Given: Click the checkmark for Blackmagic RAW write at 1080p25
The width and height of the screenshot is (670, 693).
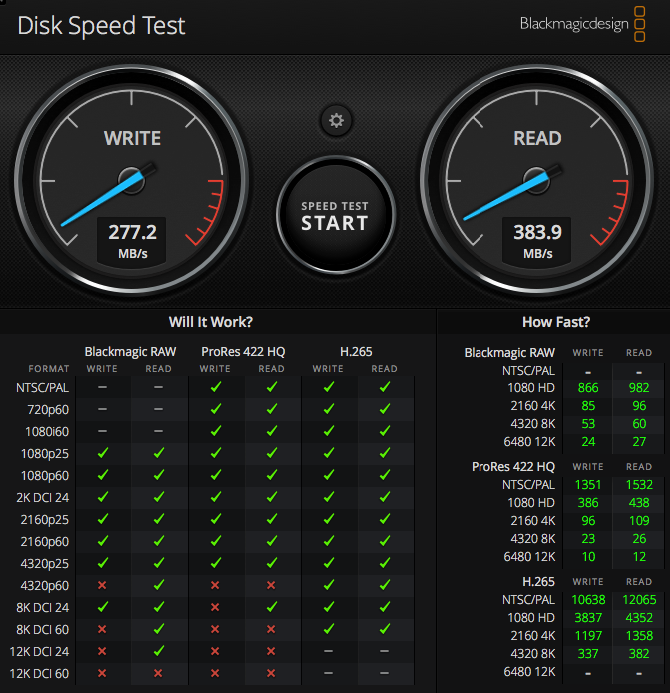Looking at the screenshot, I should 103,453.
